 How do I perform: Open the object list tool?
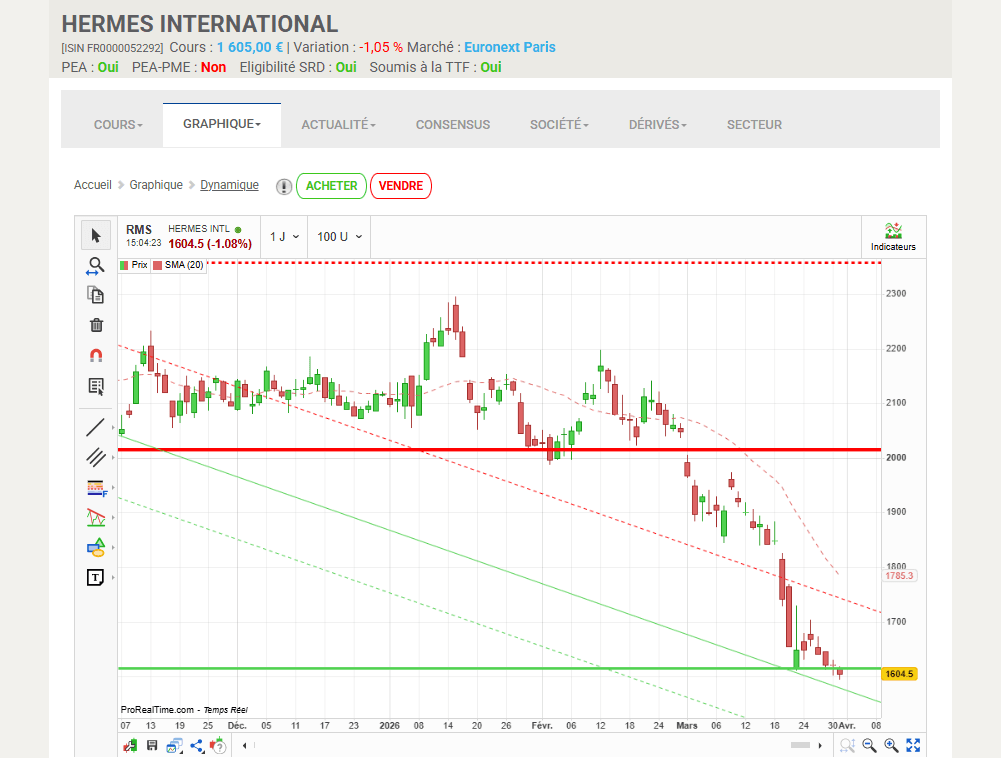pos(96,386)
